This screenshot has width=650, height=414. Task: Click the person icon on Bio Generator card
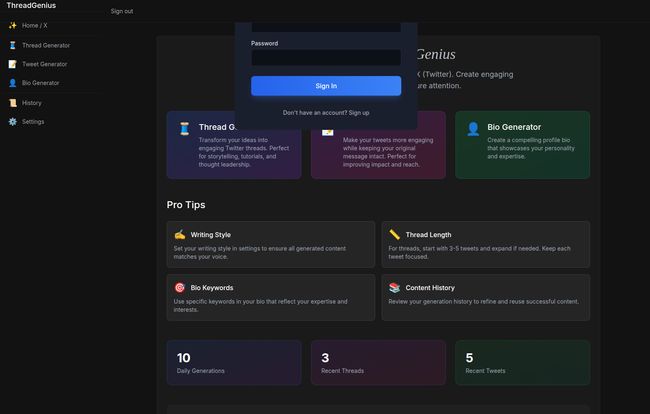[x=473, y=129]
